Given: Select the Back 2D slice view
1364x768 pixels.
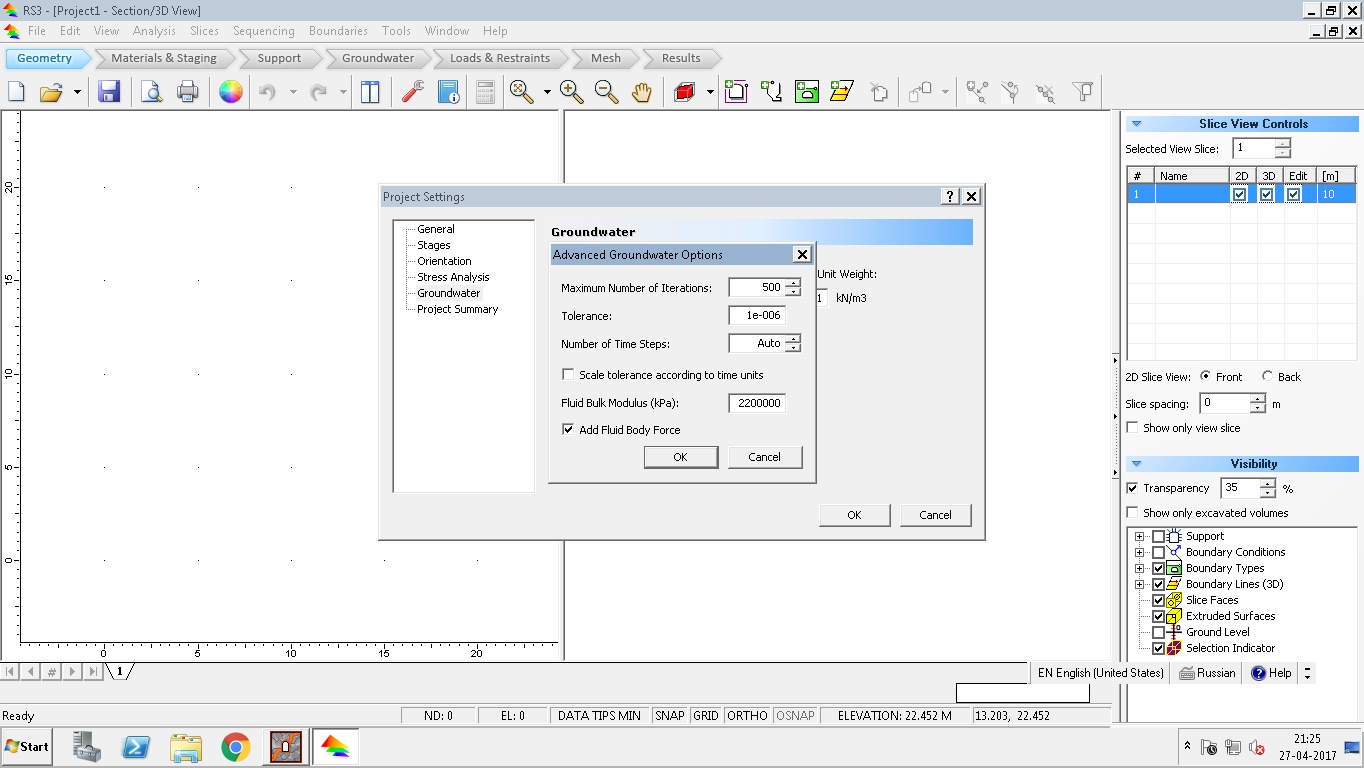Looking at the screenshot, I should point(1268,377).
